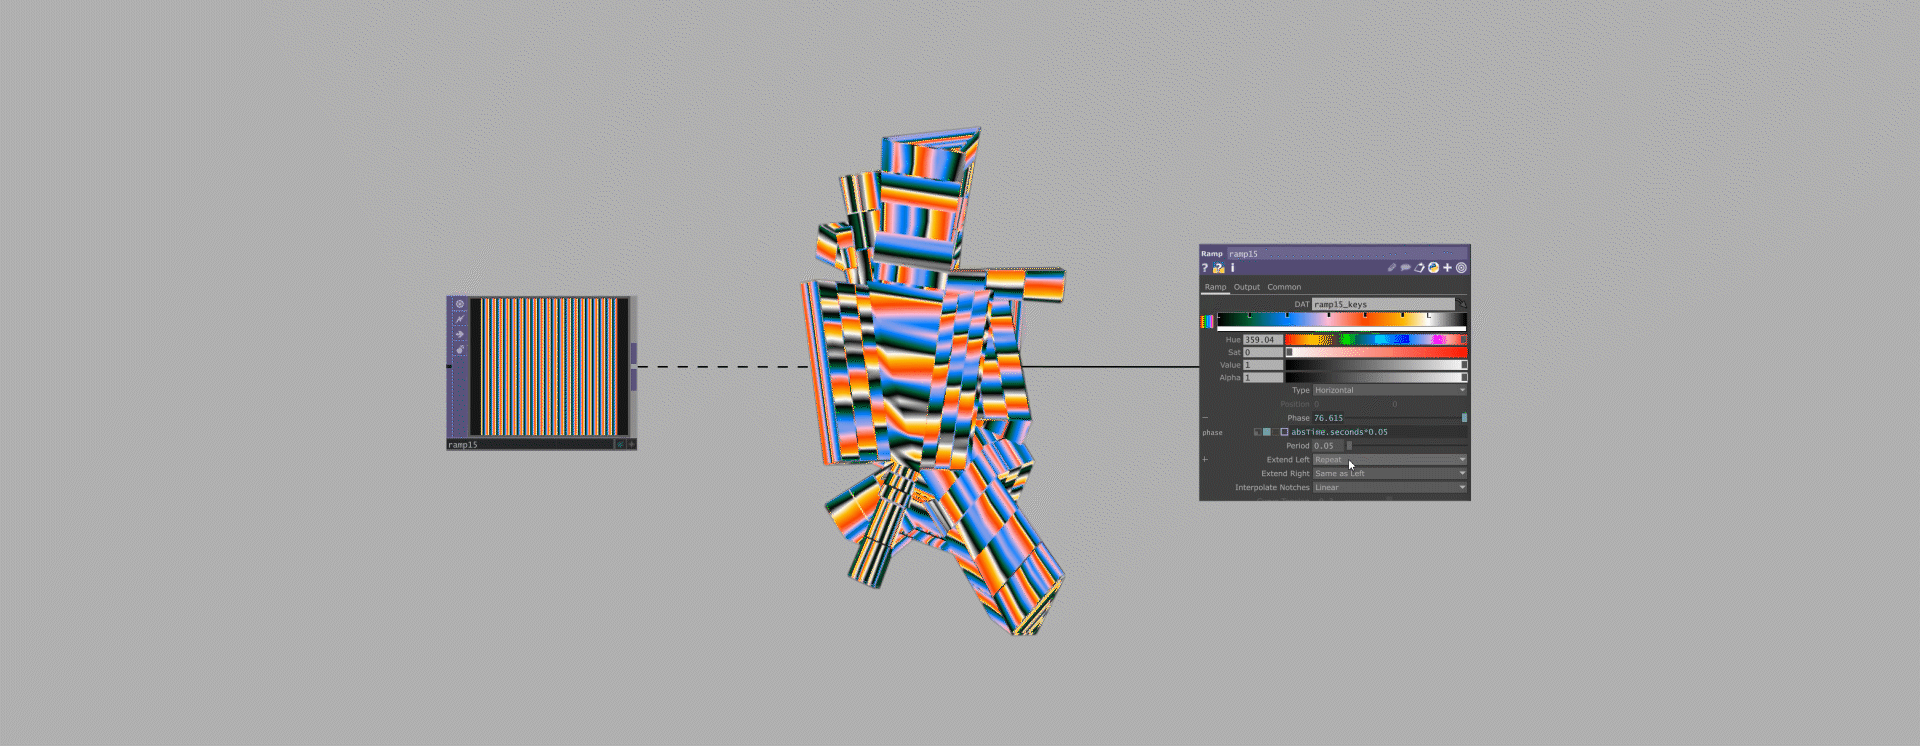Select expression mode cyan square for phase
The image size is (1920, 746).
click(x=1267, y=432)
